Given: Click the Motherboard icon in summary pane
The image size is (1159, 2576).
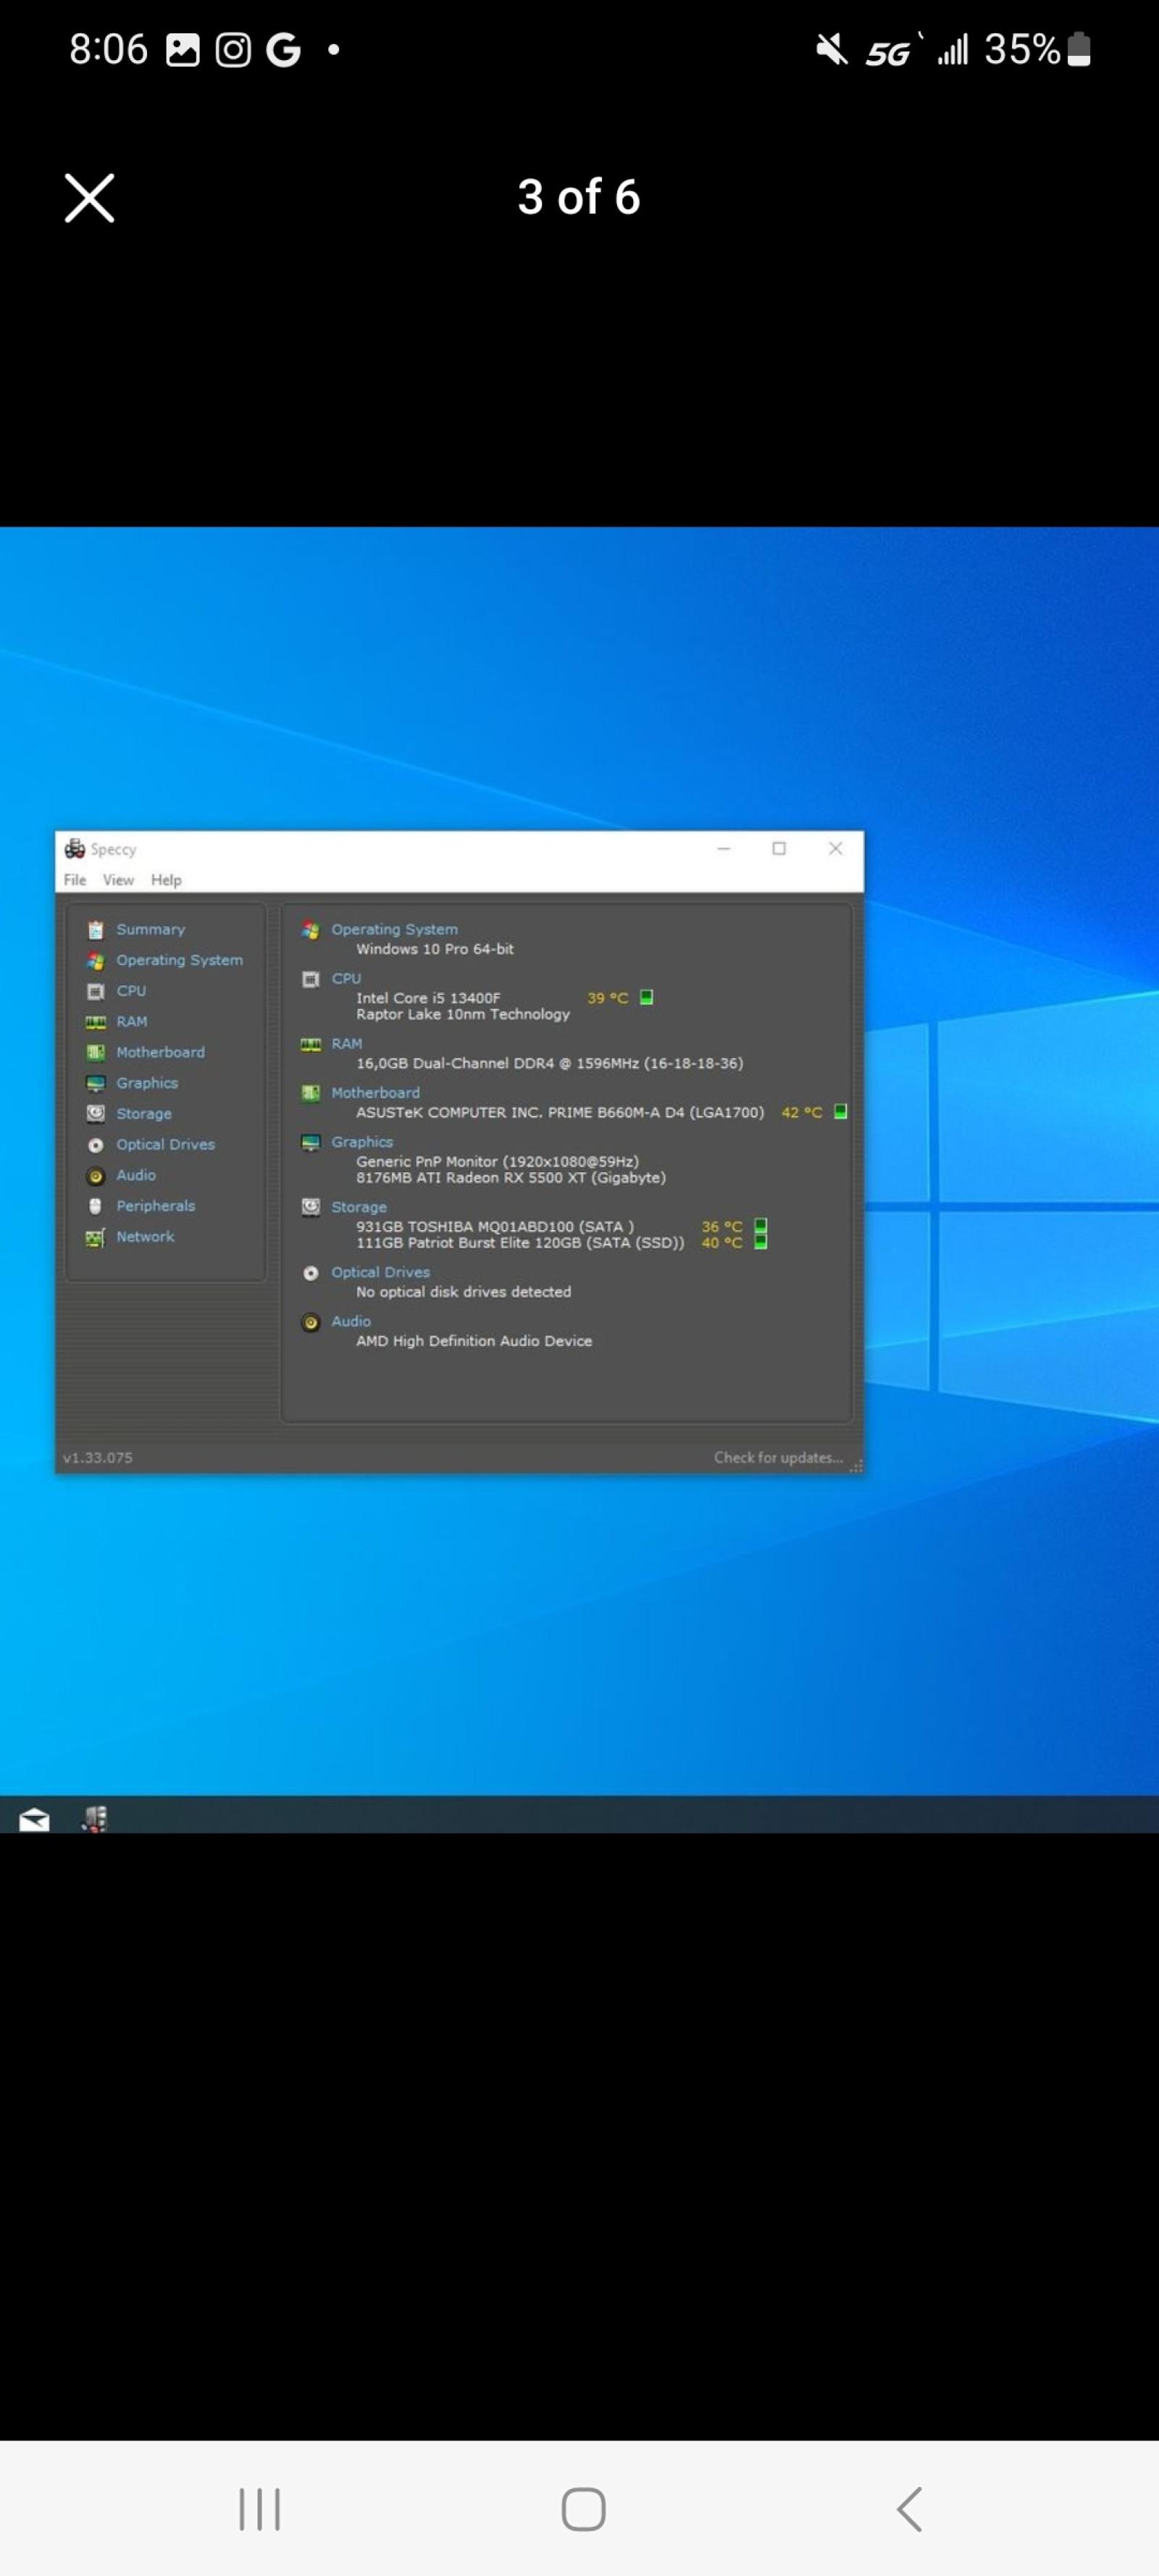Looking at the screenshot, I should [310, 1093].
